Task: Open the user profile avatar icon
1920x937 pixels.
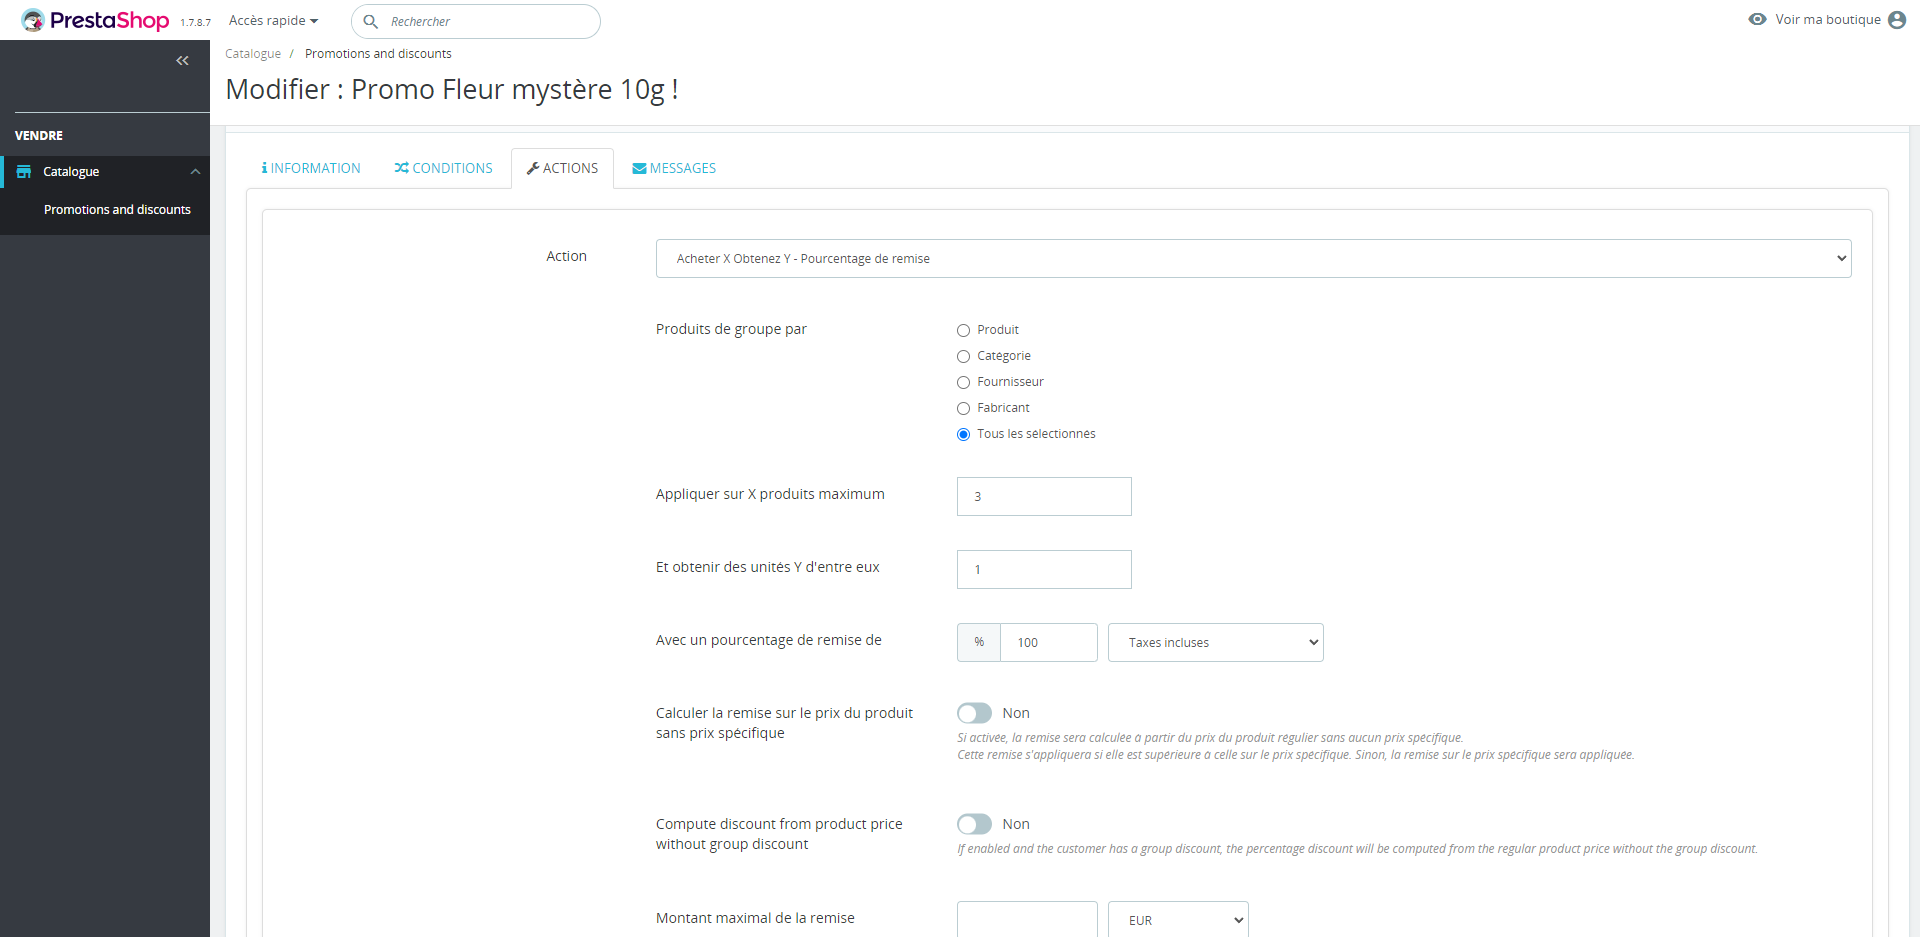Action: [x=1897, y=20]
